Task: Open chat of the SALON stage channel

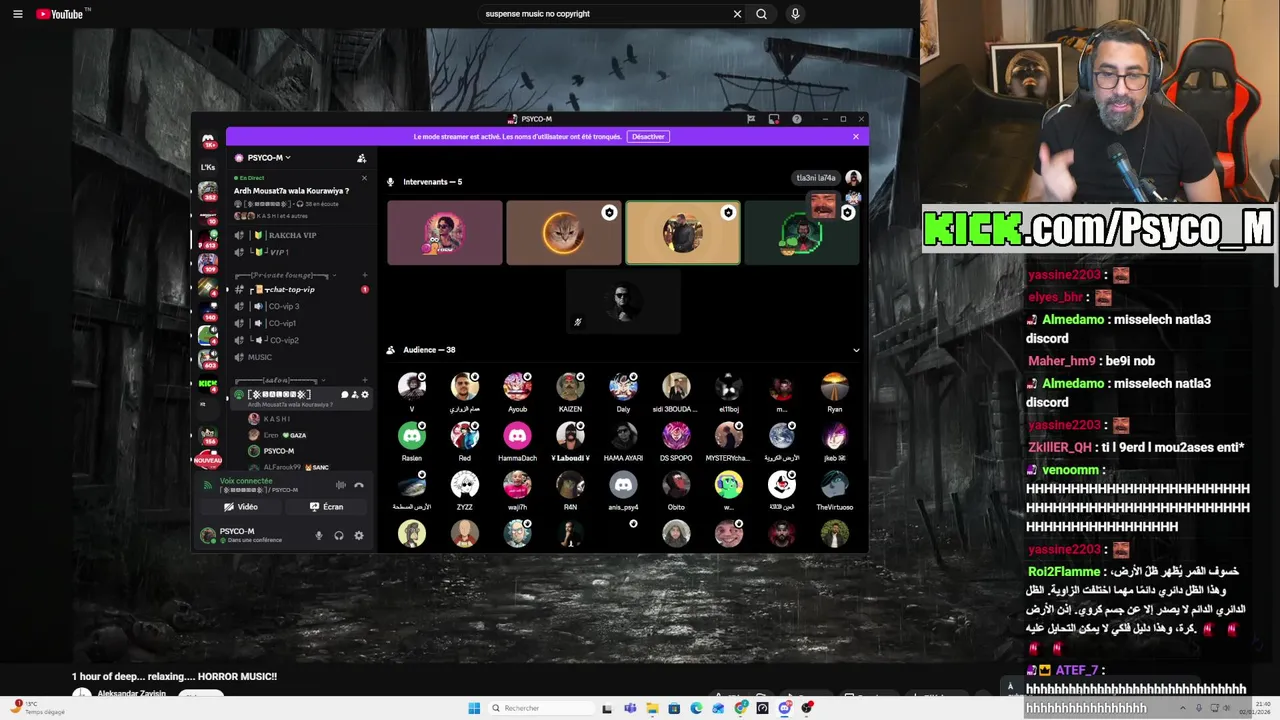Action: tap(344, 395)
